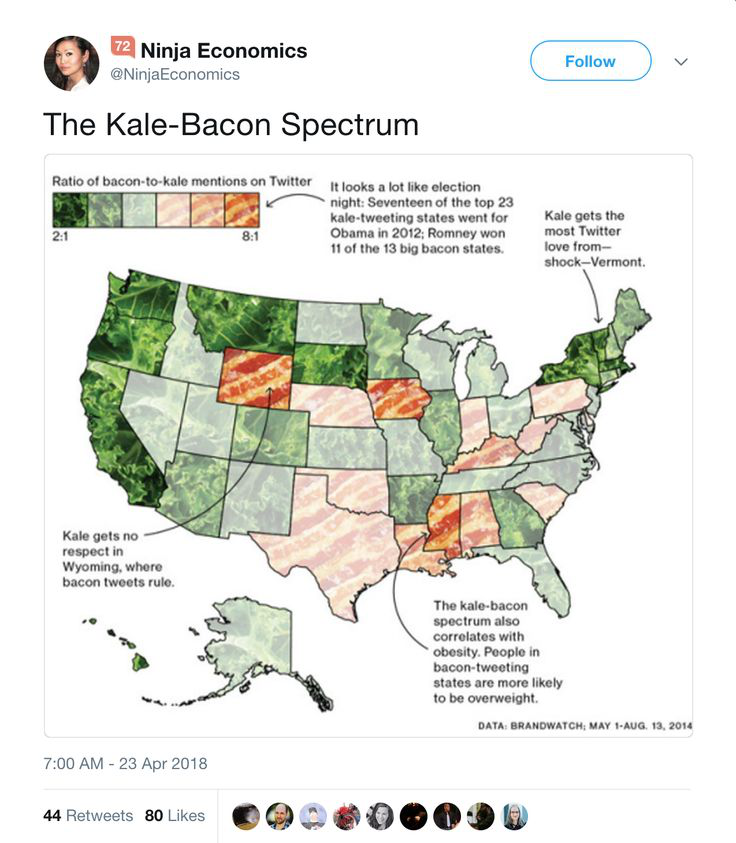The height and width of the screenshot is (843, 736).
Task: Open the @NinjaEconomics handle link
Action: point(175,74)
